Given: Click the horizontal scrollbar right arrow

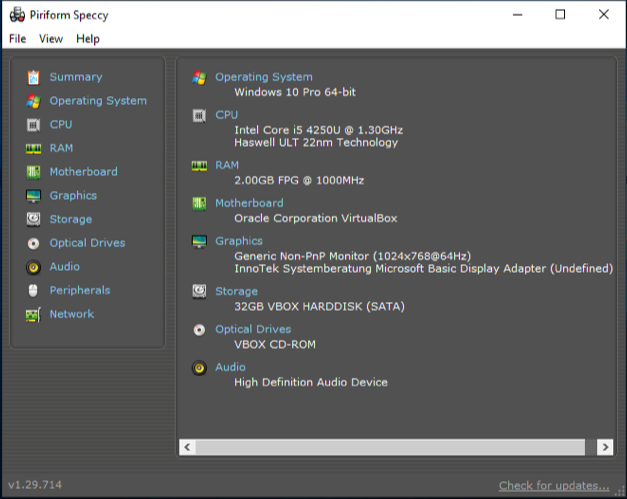Looking at the screenshot, I should [x=605, y=447].
